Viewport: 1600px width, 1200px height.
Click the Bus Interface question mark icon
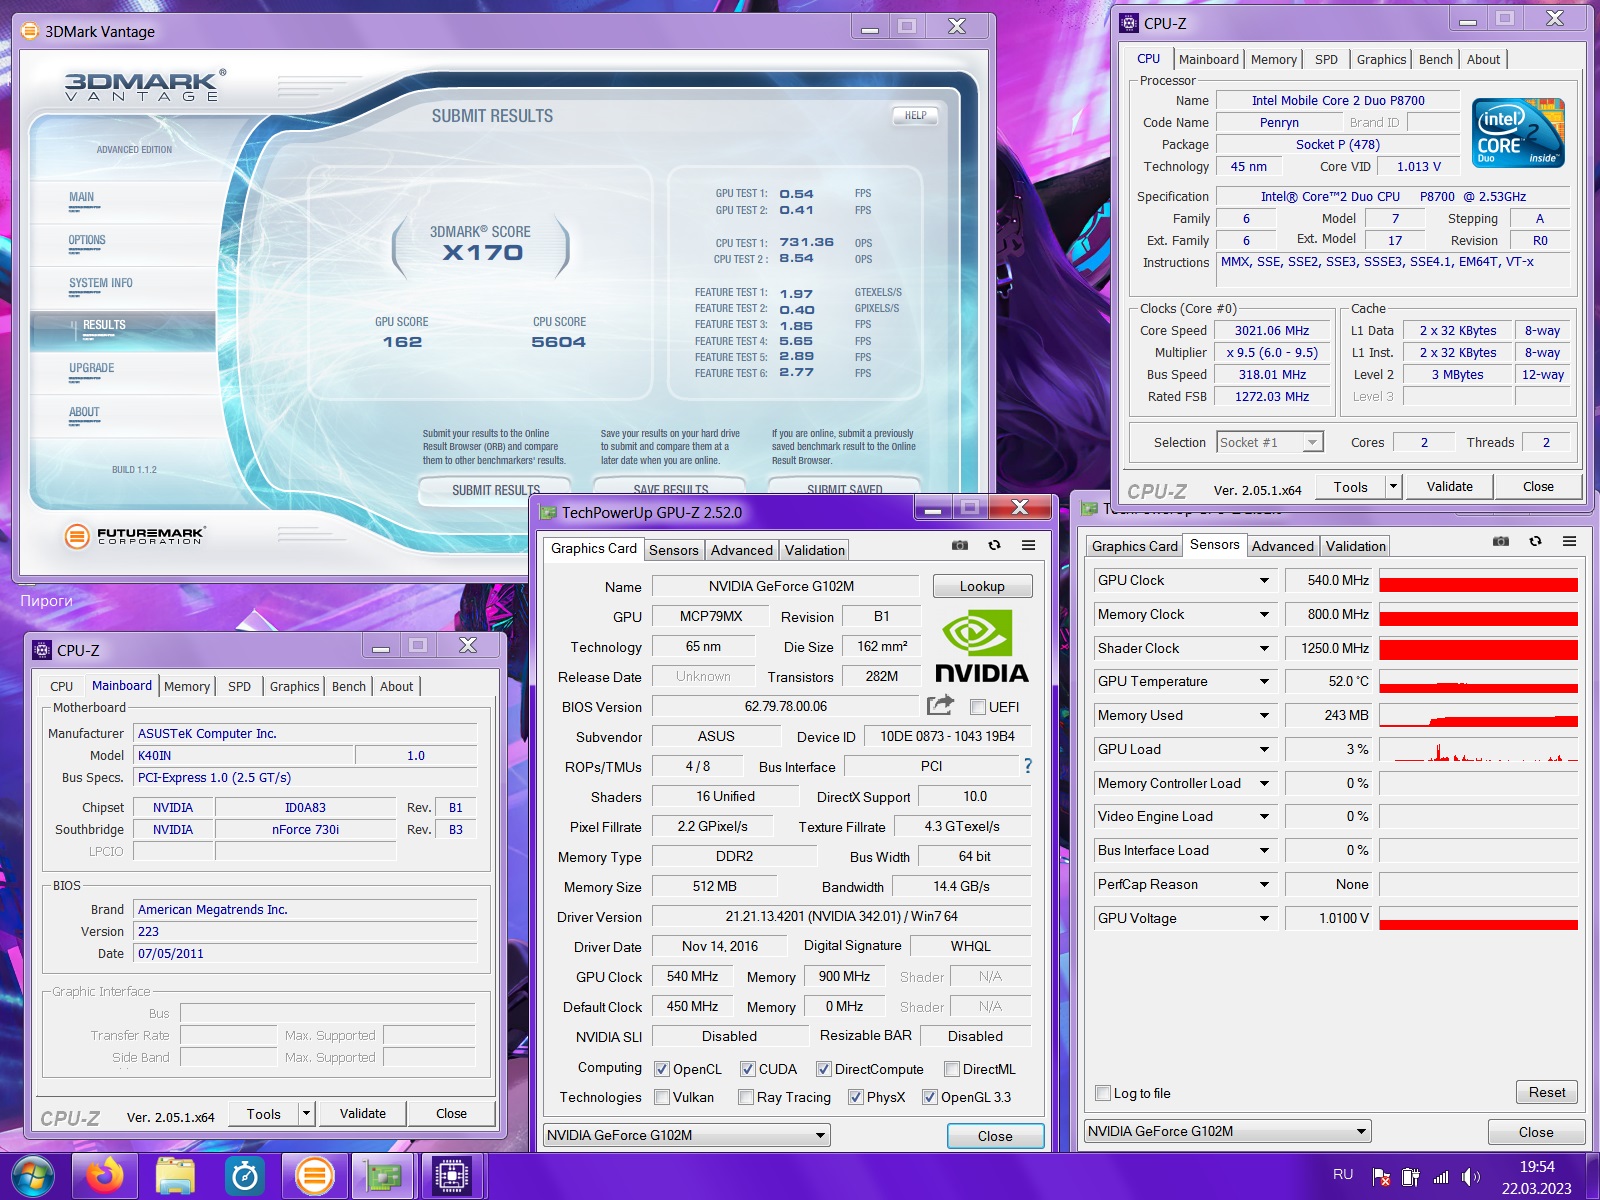[1027, 766]
